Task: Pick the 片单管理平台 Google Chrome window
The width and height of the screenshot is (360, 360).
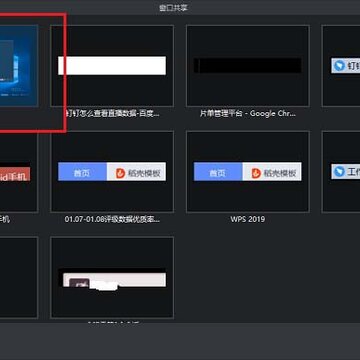Action: coord(248,66)
